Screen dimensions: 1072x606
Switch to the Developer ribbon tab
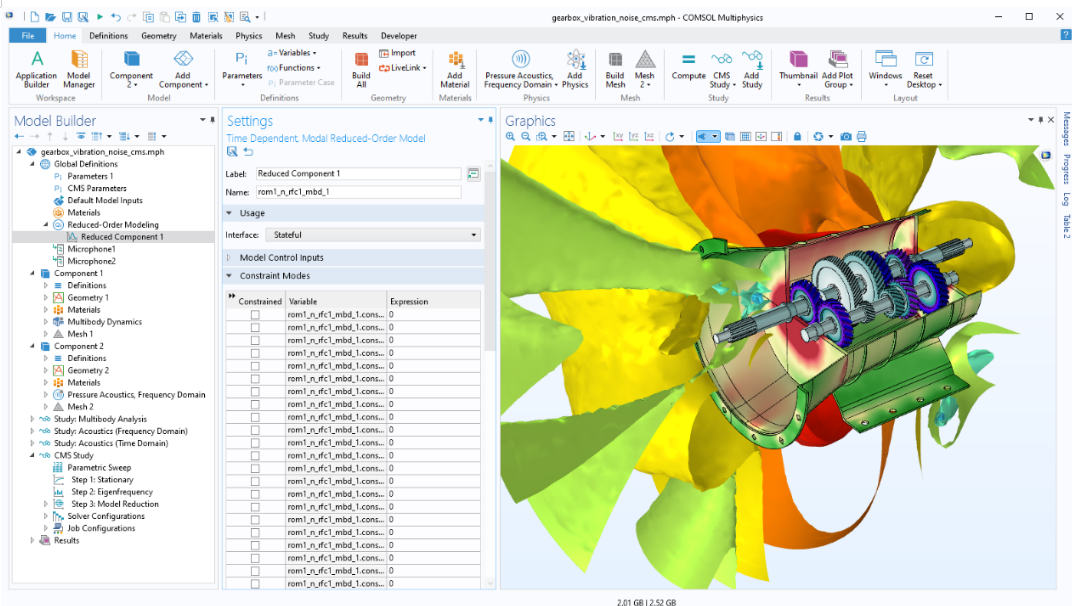pyautogui.click(x=399, y=36)
